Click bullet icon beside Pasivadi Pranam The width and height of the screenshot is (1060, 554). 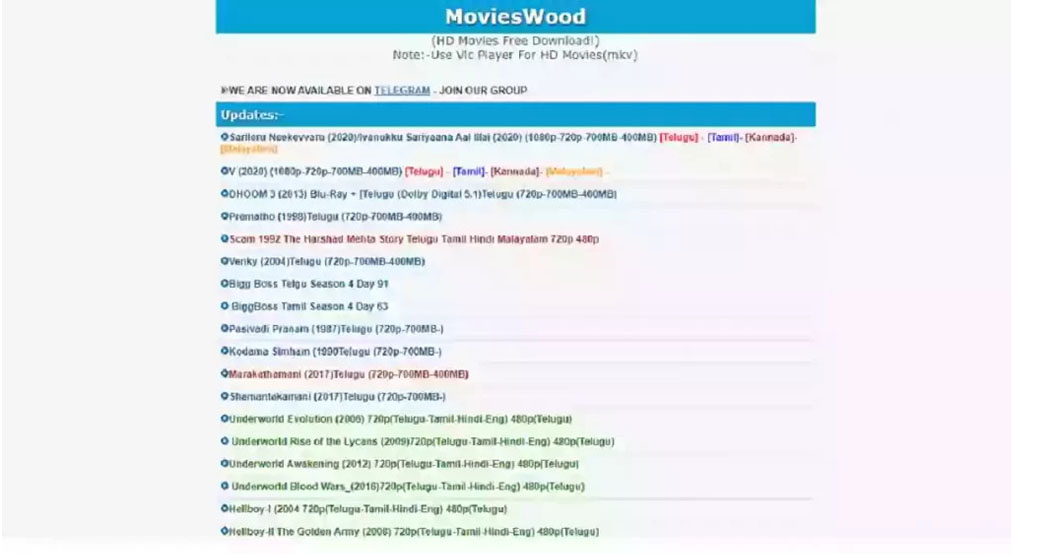pos(224,328)
